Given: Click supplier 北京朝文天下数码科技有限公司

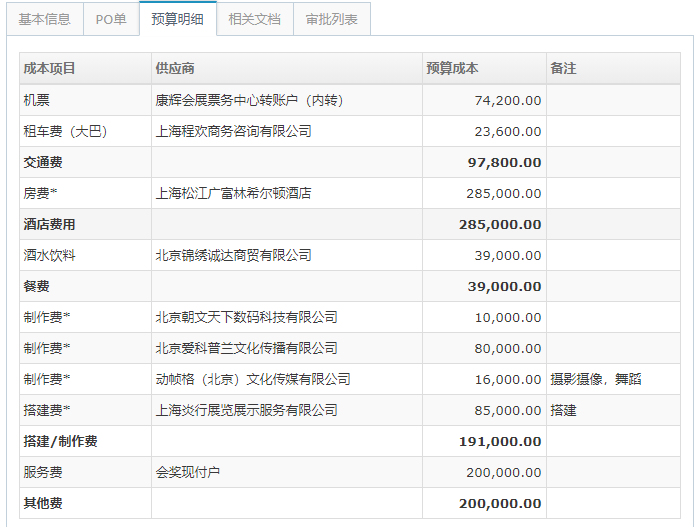Looking at the screenshot, I should click(246, 317).
